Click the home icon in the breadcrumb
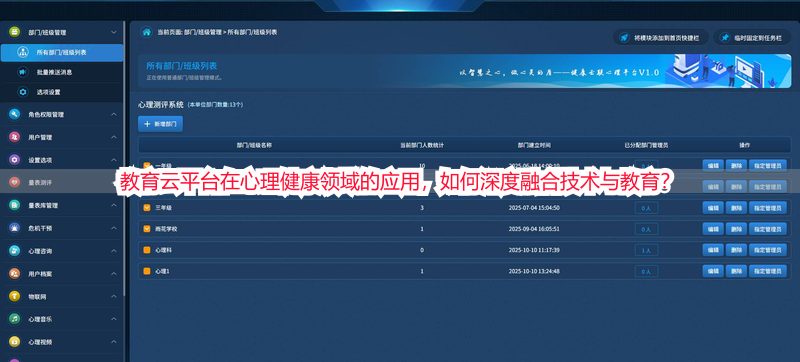 pyautogui.click(x=146, y=32)
